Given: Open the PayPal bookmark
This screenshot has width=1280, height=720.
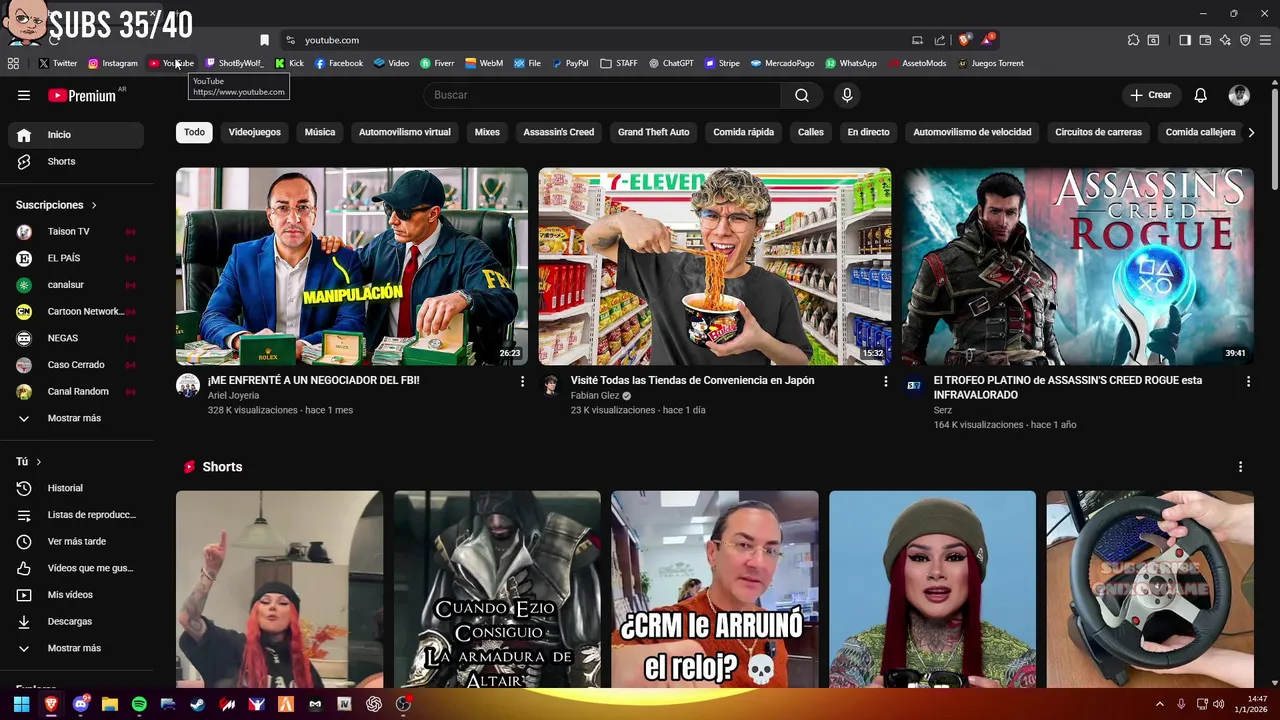Looking at the screenshot, I should tap(570, 63).
